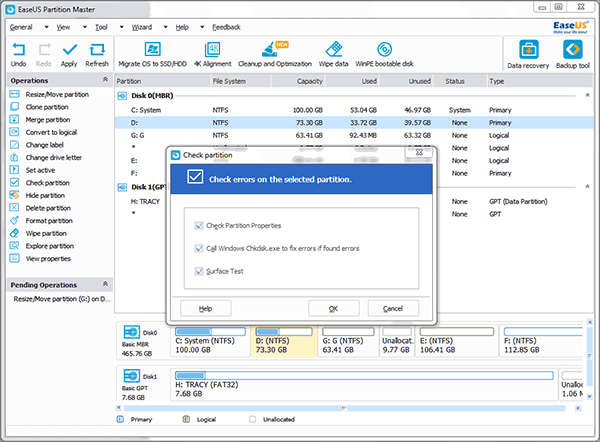
Task: Create a WinPE bootable disk
Action: 384,55
